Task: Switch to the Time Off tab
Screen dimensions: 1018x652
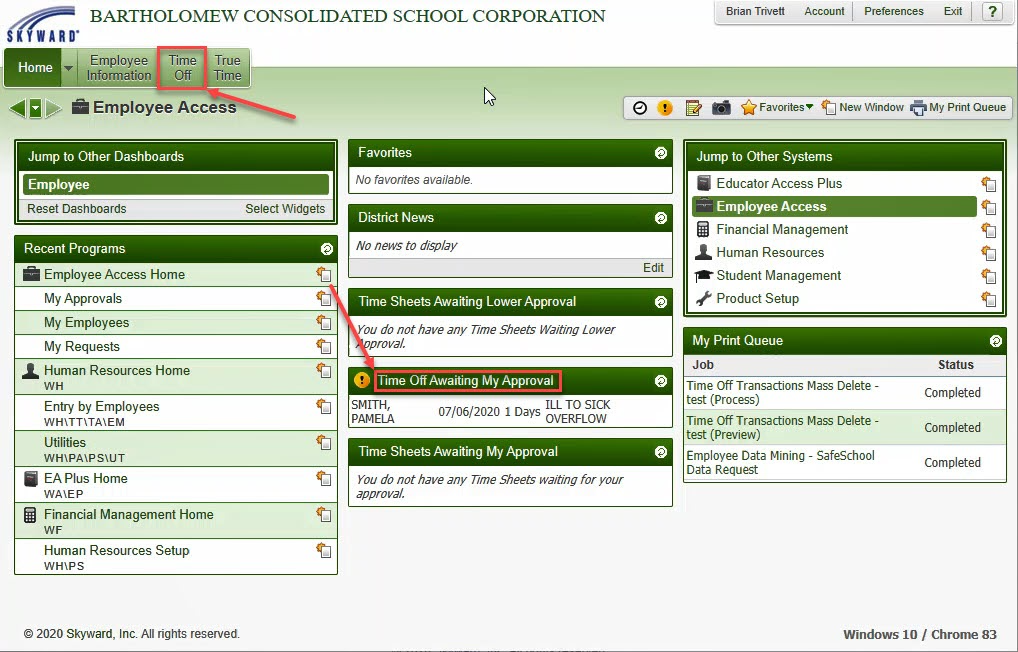Action: 181,67
